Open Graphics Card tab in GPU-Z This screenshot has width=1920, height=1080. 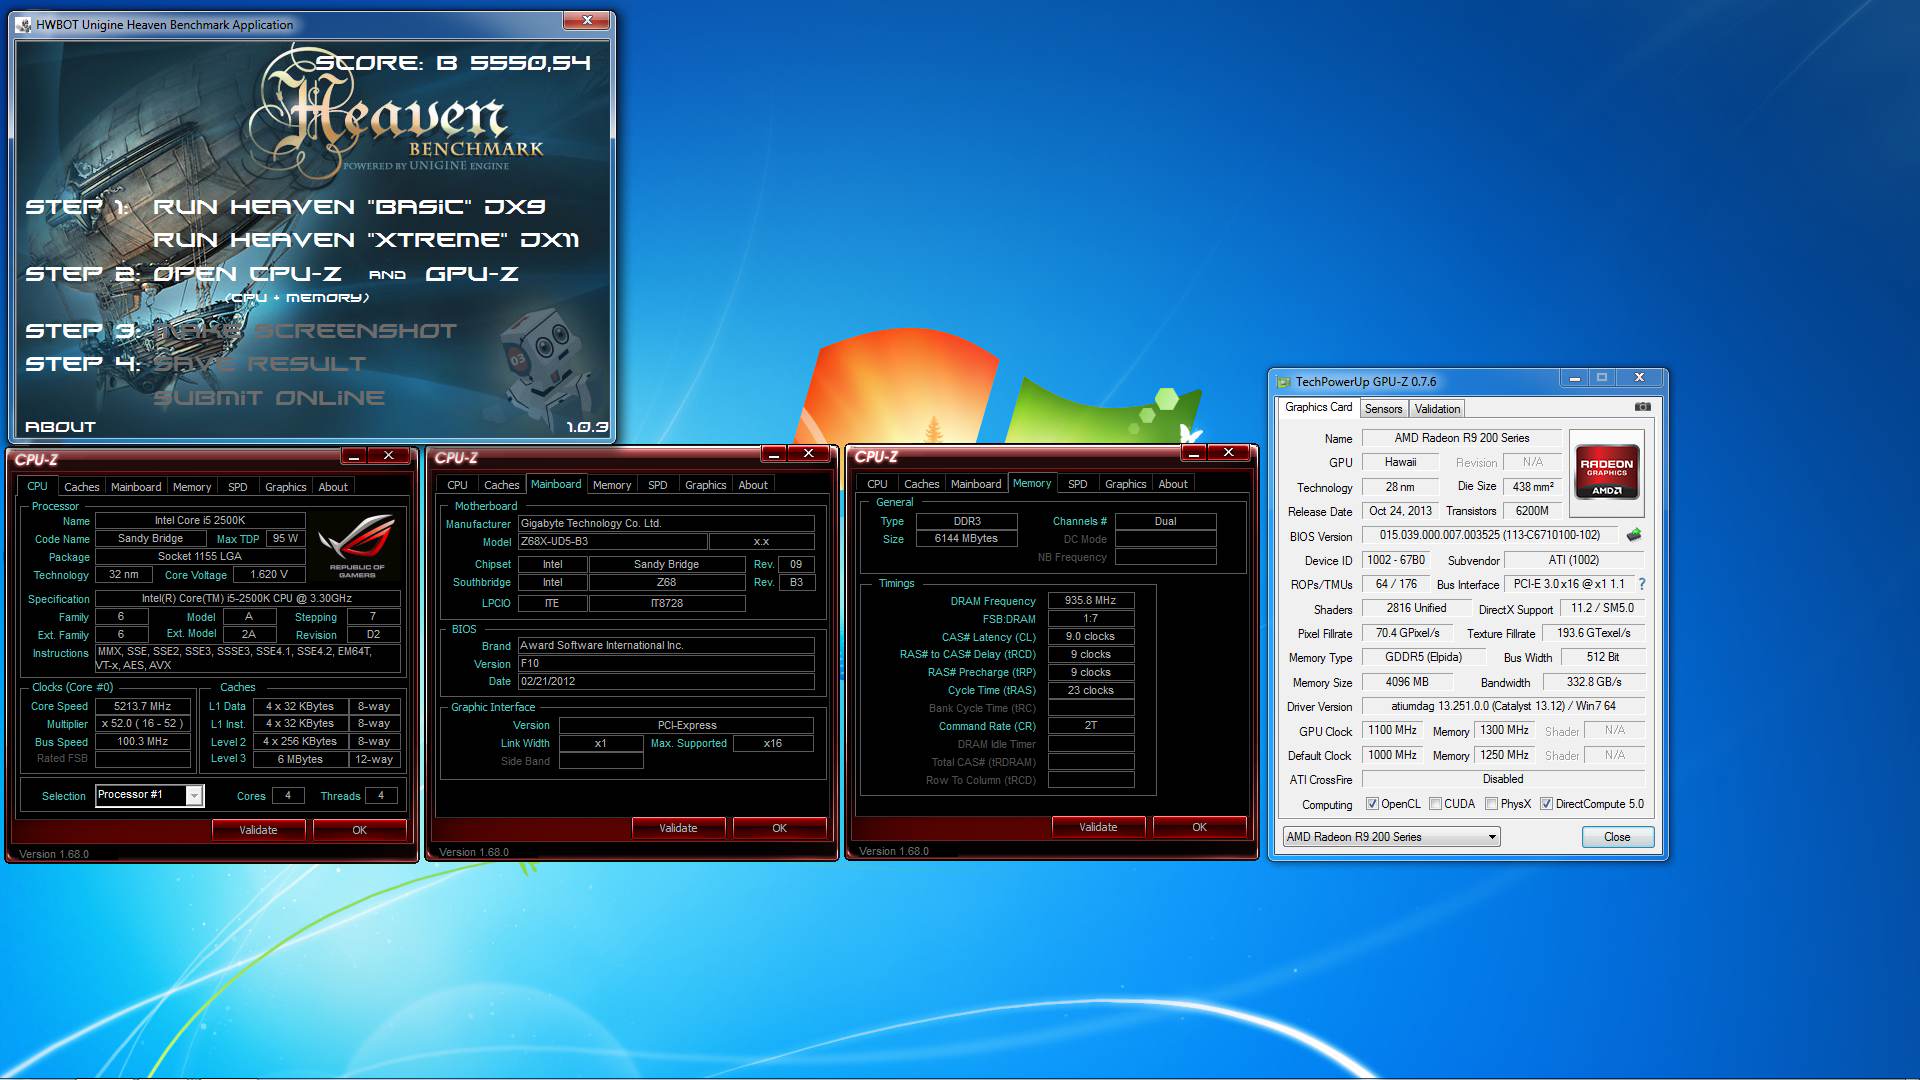(1318, 407)
